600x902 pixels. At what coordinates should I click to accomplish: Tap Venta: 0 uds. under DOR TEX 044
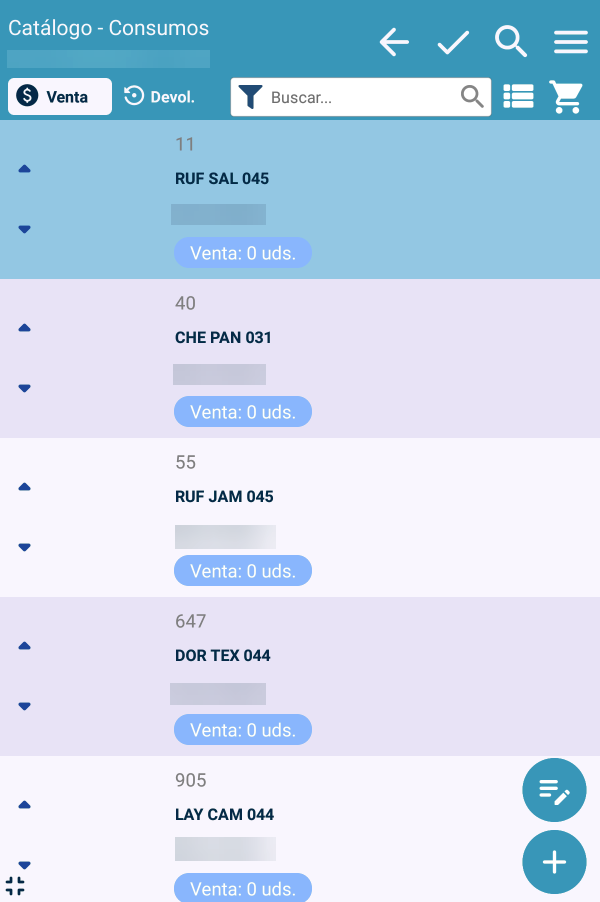pyautogui.click(x=243, y=730)
